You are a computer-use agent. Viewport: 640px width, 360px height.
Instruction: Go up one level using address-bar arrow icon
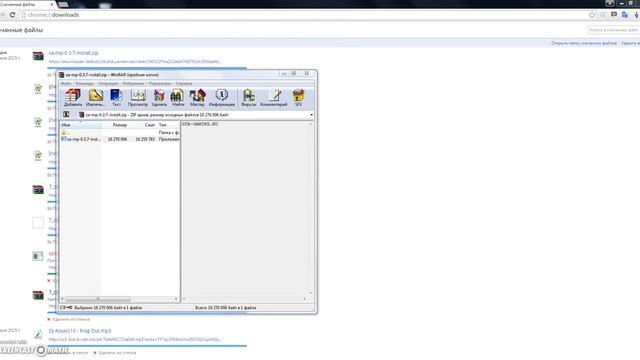coord(66,115)
